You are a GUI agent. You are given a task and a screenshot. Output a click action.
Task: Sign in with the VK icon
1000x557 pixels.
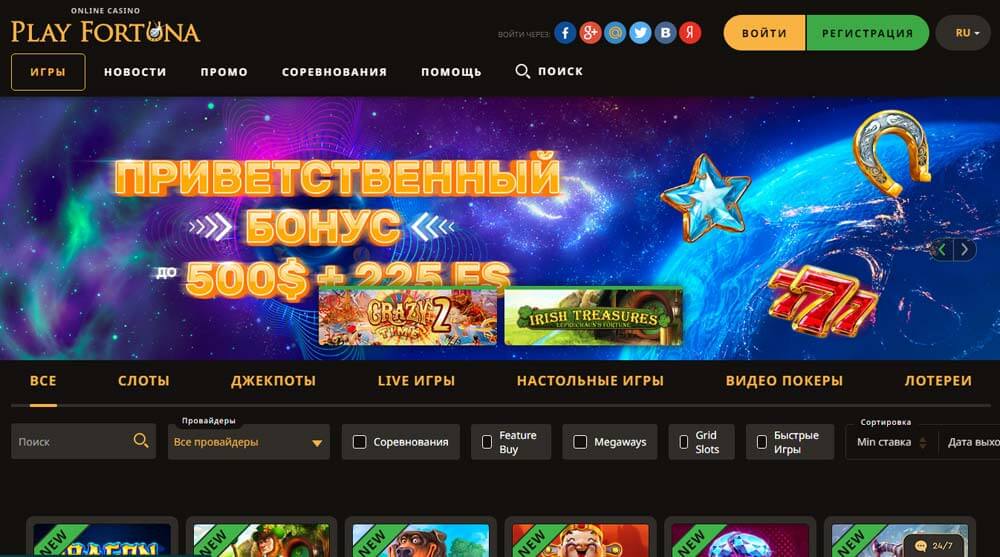pyautogui.click(x=665, y=33)
